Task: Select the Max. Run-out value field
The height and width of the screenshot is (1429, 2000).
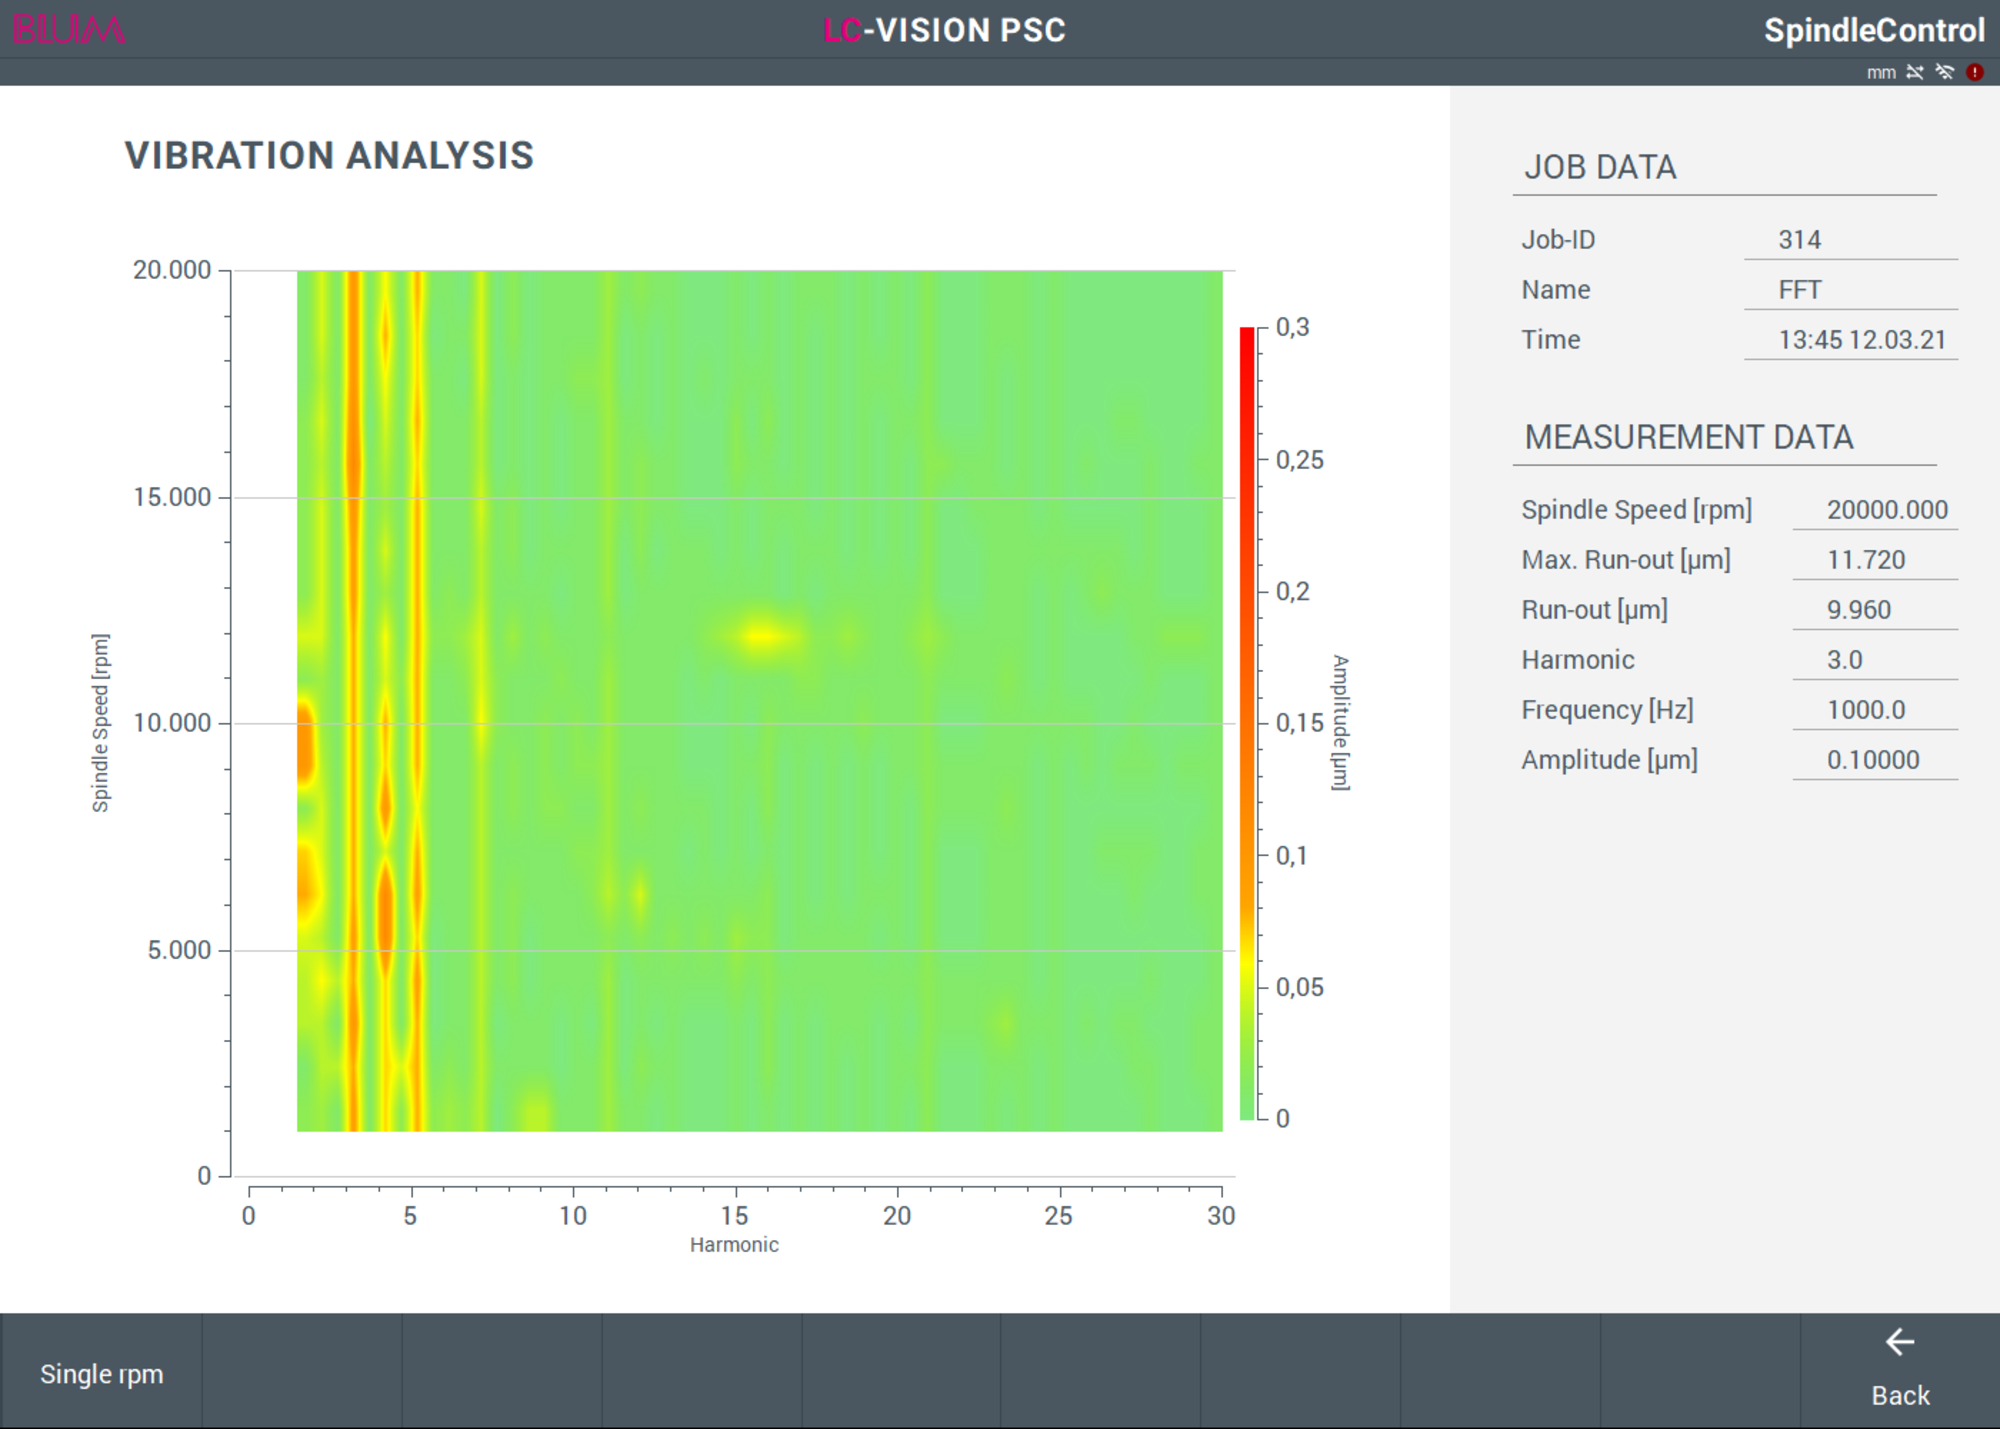Action: [1875, 560]
